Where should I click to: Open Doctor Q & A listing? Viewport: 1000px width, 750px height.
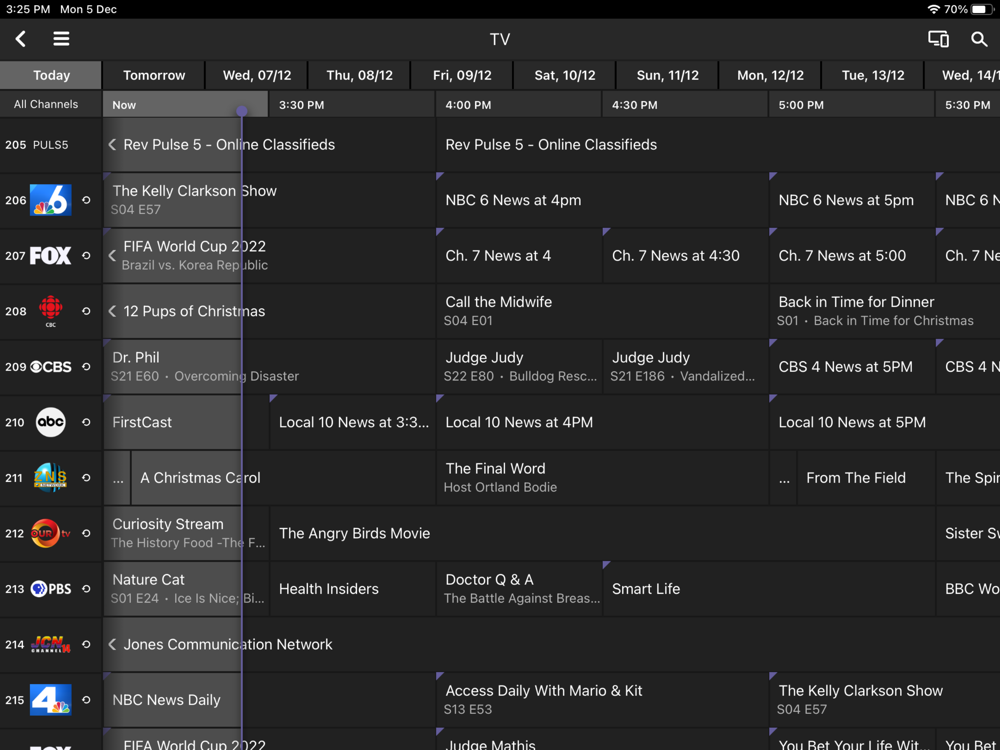(x=518, y=589)
